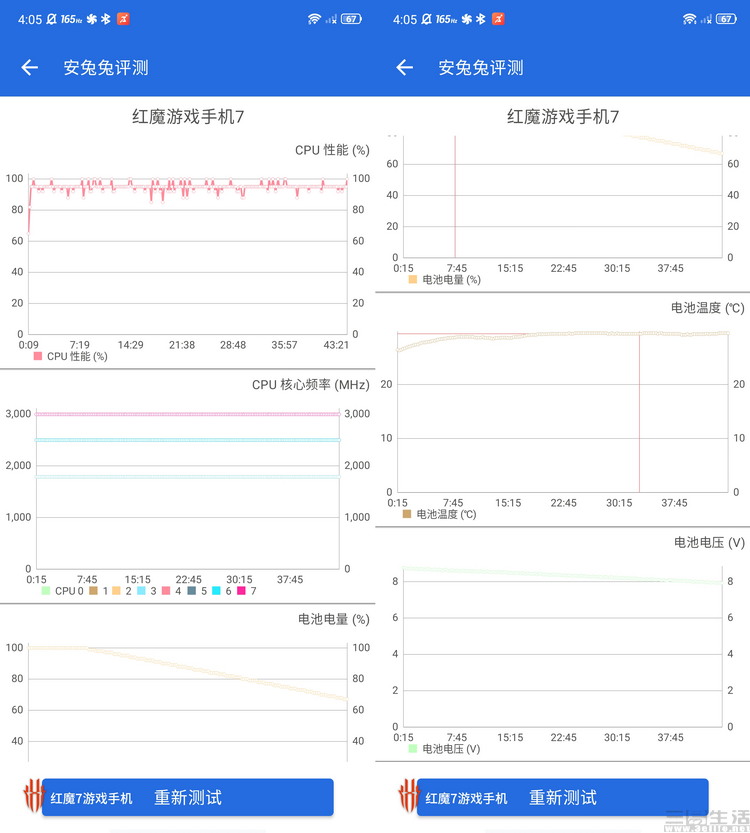The image size is (750, 833).
Task: Tap the green CPU 0 legend swatch
Action: [x=46, y=591]
